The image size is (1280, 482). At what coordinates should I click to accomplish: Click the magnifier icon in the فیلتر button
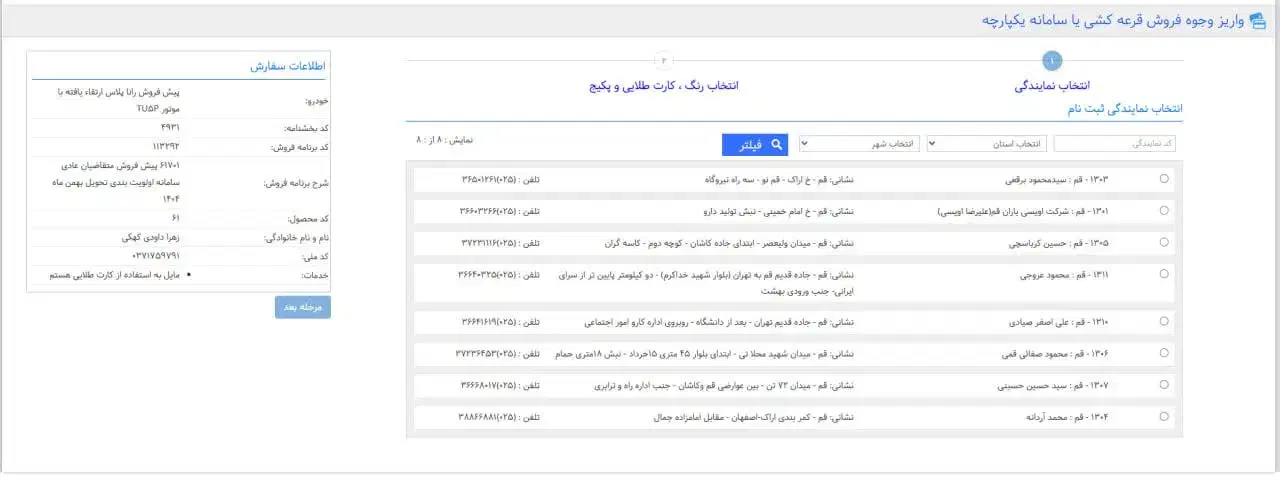(x=775, y=145)
